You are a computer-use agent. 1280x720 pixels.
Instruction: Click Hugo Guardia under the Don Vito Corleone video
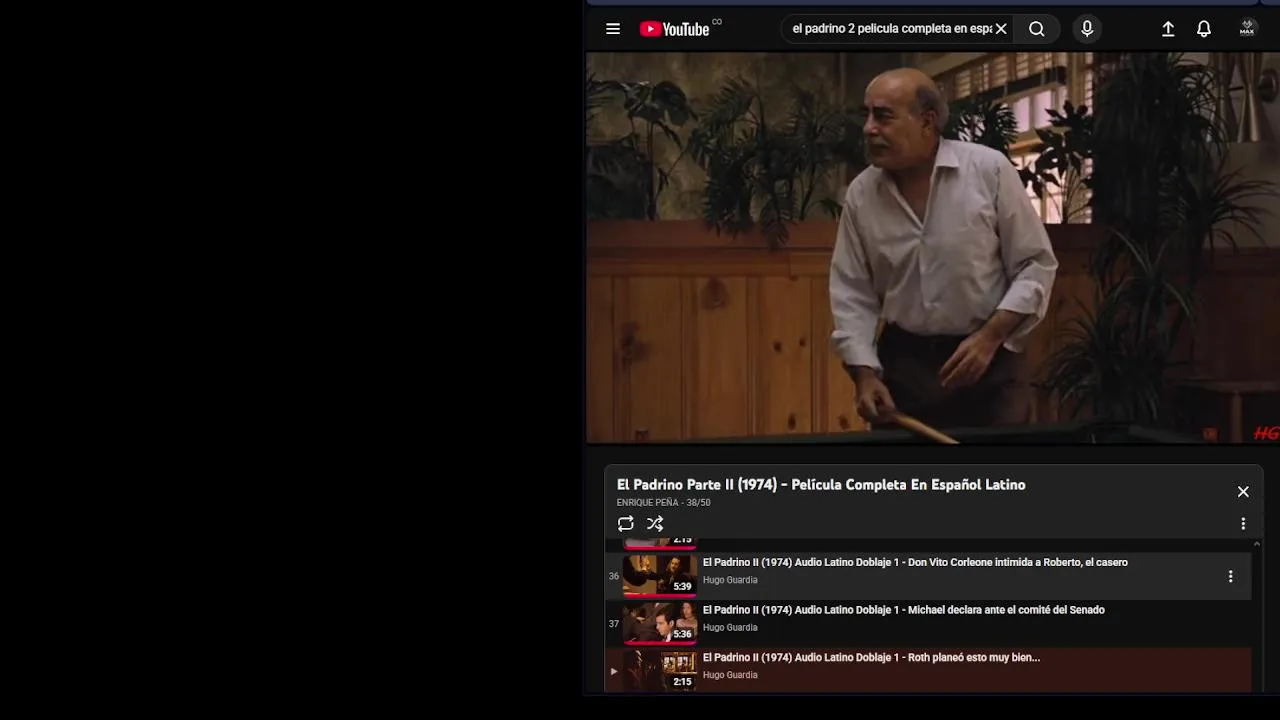coord(730,580)
